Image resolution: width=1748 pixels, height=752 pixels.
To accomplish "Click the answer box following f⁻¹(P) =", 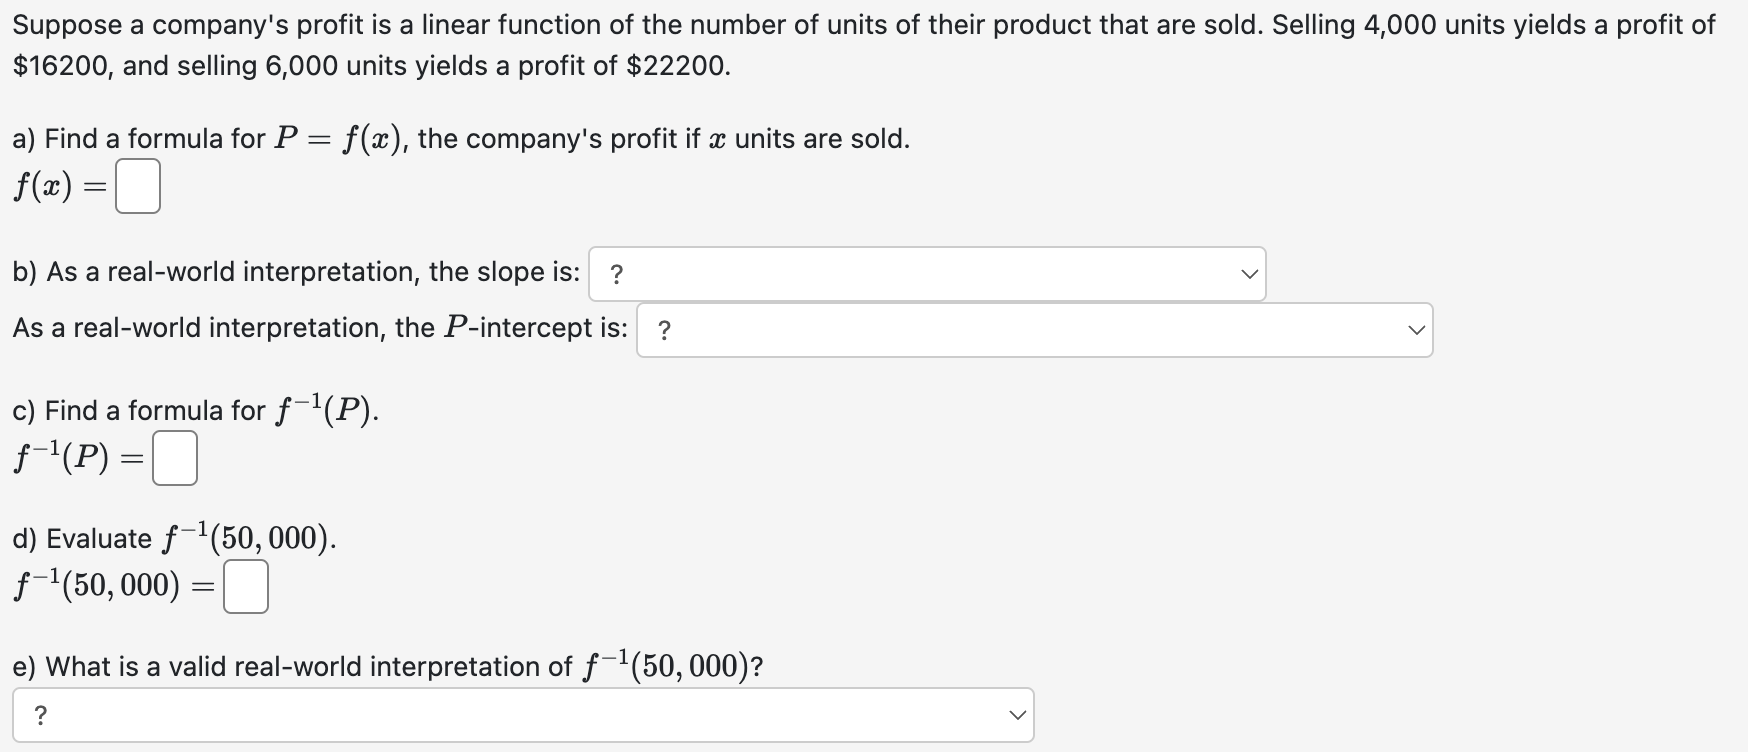I will (x=173, y=458).
